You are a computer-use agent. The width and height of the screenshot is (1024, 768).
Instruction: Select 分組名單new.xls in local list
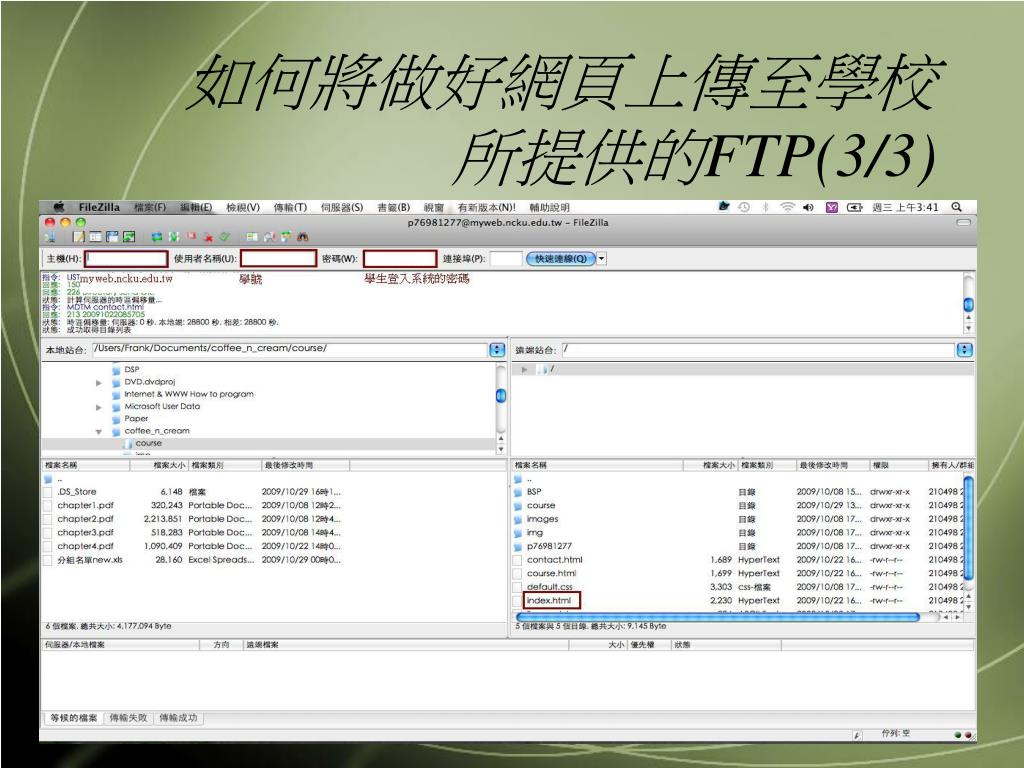[89, 560]
